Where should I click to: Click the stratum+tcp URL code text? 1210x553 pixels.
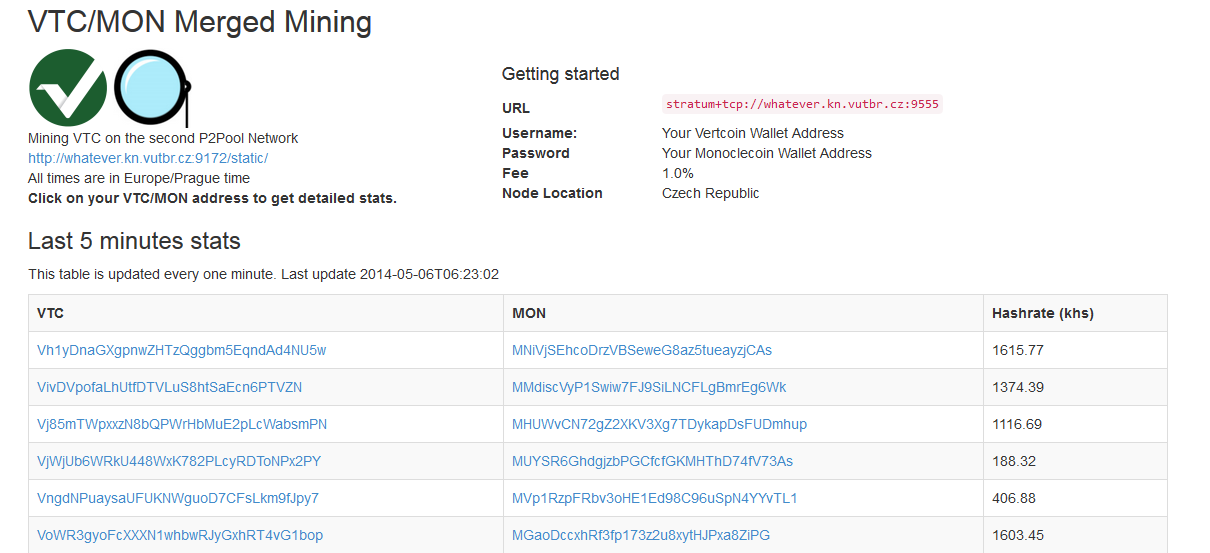click(803, 104)
